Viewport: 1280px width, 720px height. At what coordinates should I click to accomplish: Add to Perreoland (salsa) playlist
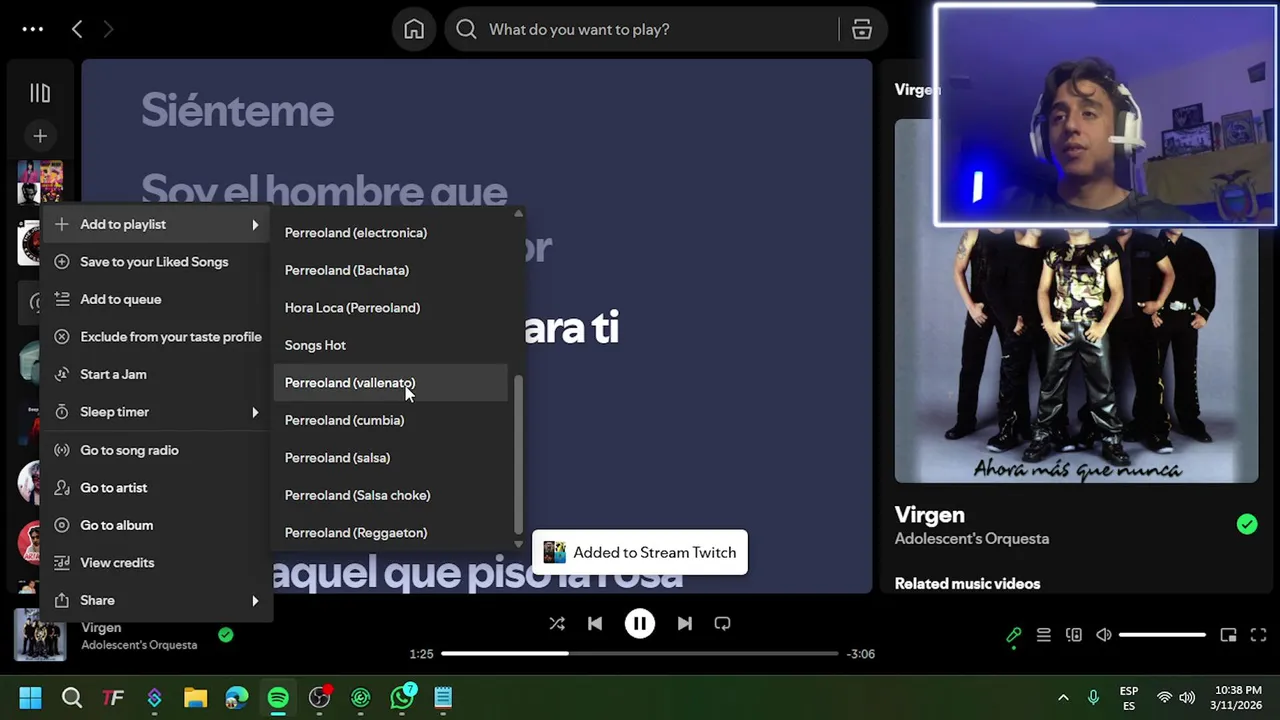[390, 458]
